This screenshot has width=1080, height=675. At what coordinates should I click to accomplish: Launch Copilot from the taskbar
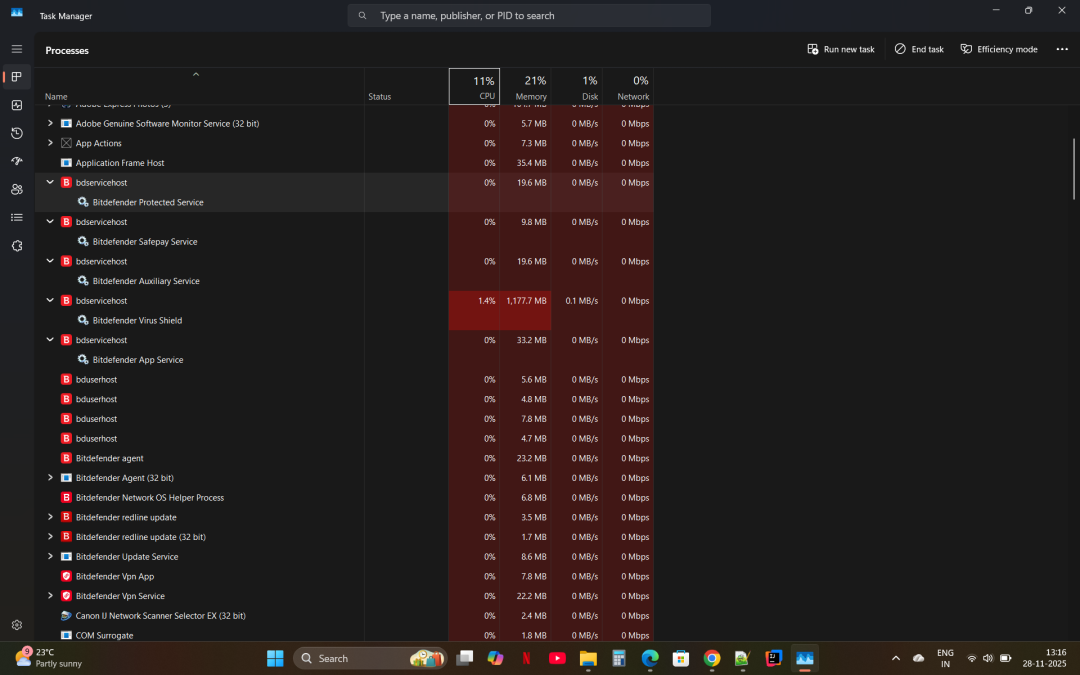click(x=495, y=658)
